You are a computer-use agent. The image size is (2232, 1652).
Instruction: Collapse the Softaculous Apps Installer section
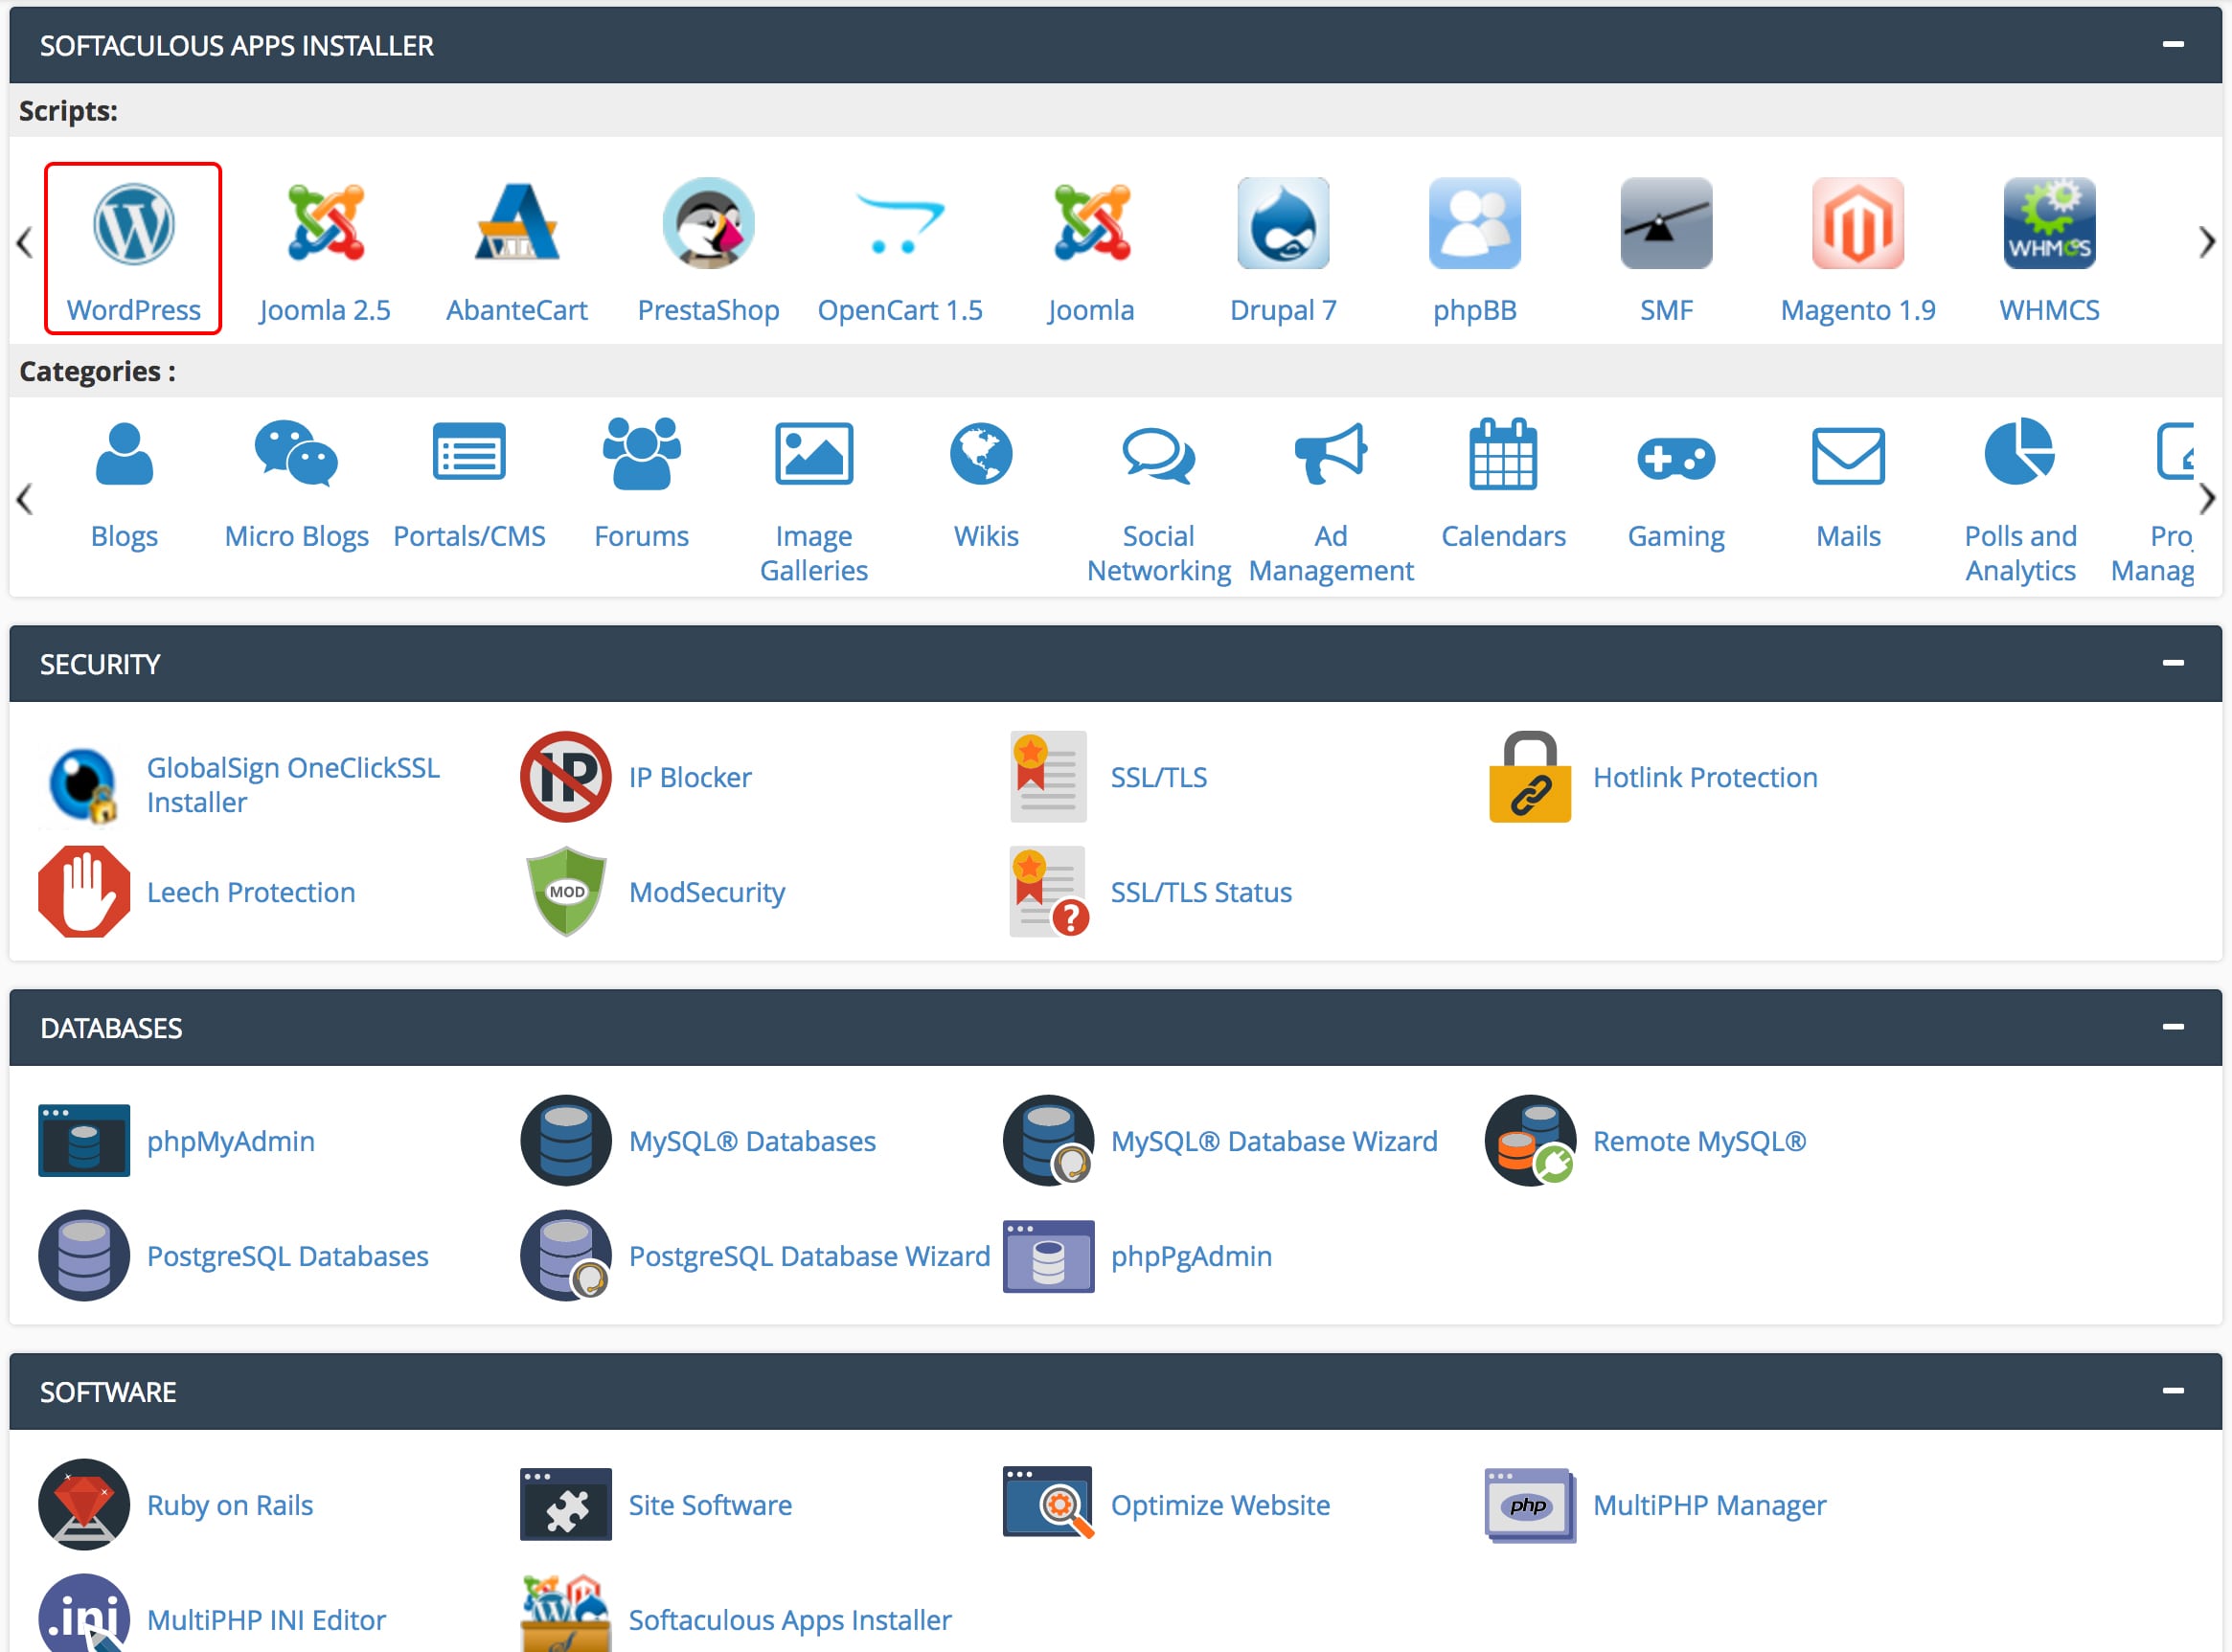2172,44
